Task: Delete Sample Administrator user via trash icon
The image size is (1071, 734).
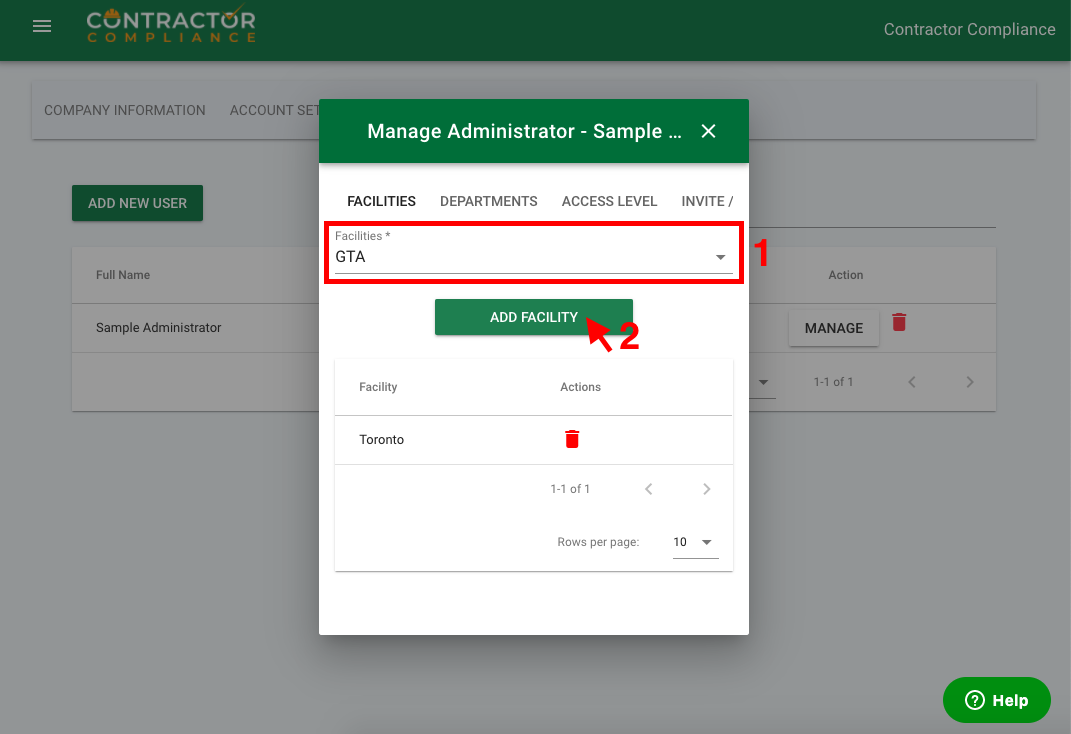Action: [899, 322]
